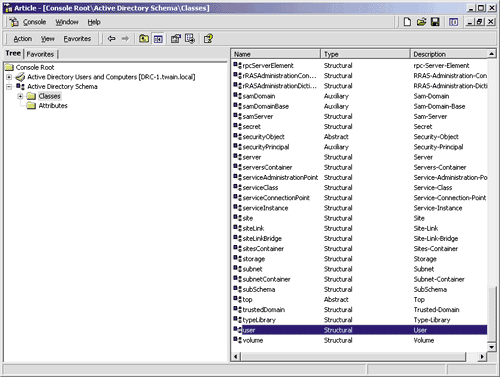Click the New console page icon
The height and width of the screenshot is (377, 500).
click(x=407, y=22)
